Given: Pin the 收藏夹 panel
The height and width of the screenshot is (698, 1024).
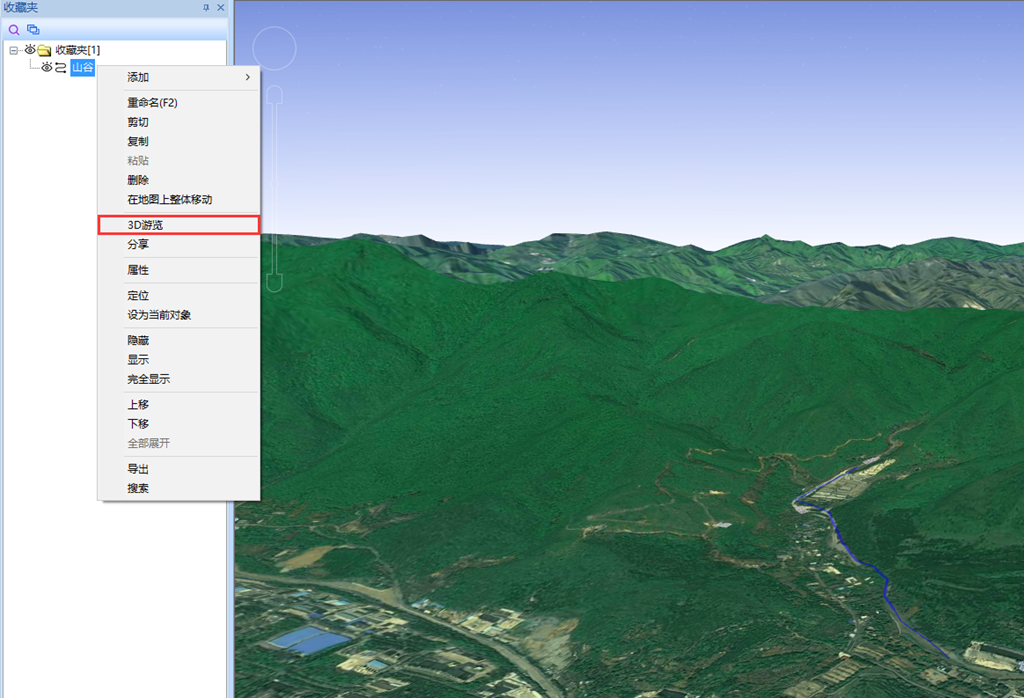Looking at the screenshot, I should coord(206,8).
